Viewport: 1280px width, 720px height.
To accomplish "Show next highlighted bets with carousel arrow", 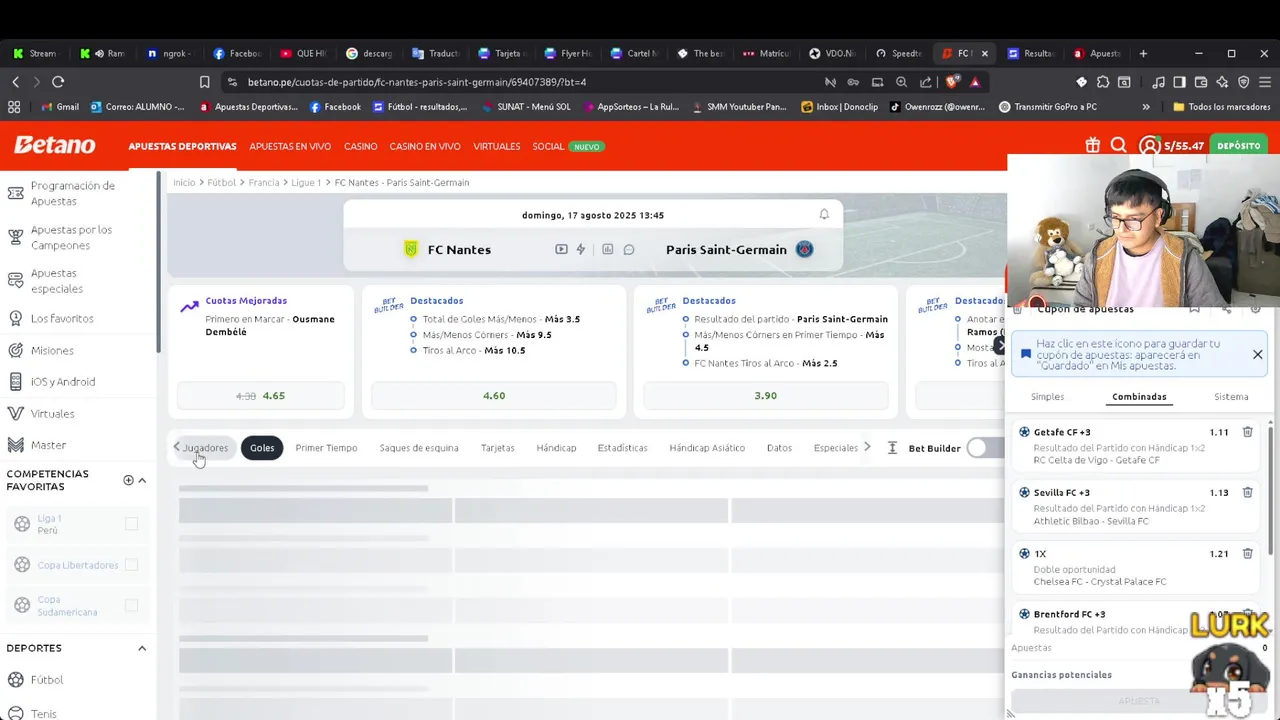I will click(x=998, y=345).
